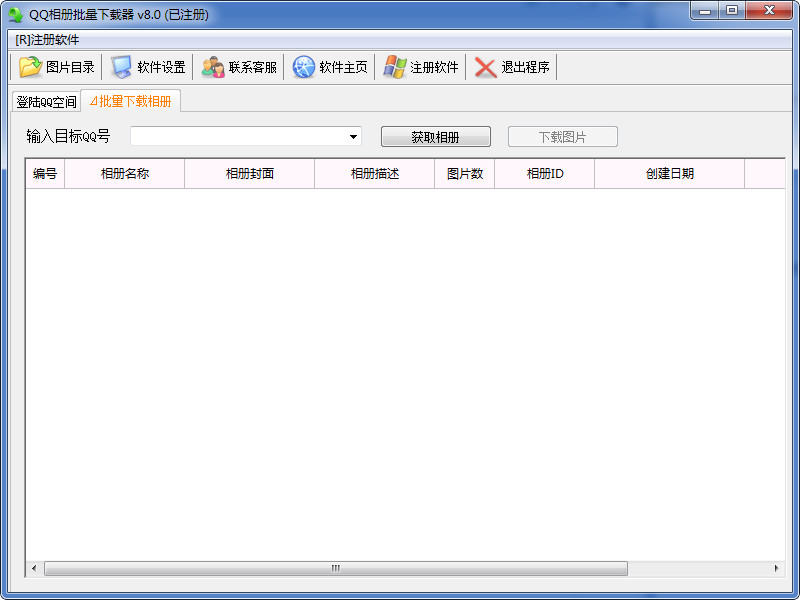800x600 pixels.
Task: Select the 批量下载相册 tab
Action: (130, 101)
